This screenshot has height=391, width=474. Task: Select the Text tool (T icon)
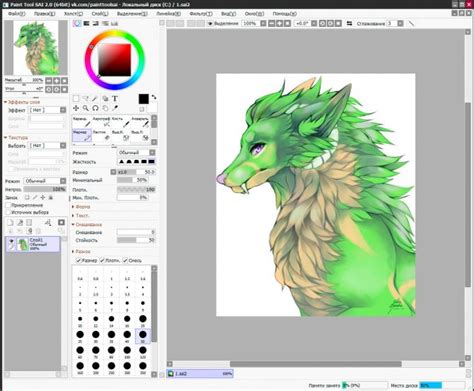[x=115, y=98]
